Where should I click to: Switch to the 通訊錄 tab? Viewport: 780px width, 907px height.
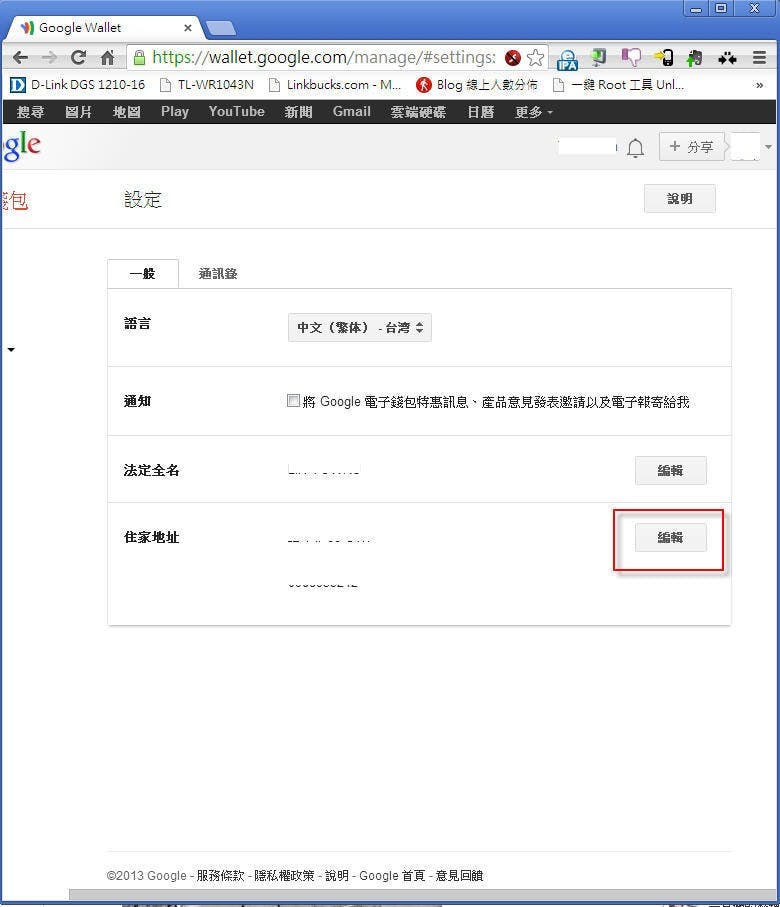pos(217,273)
